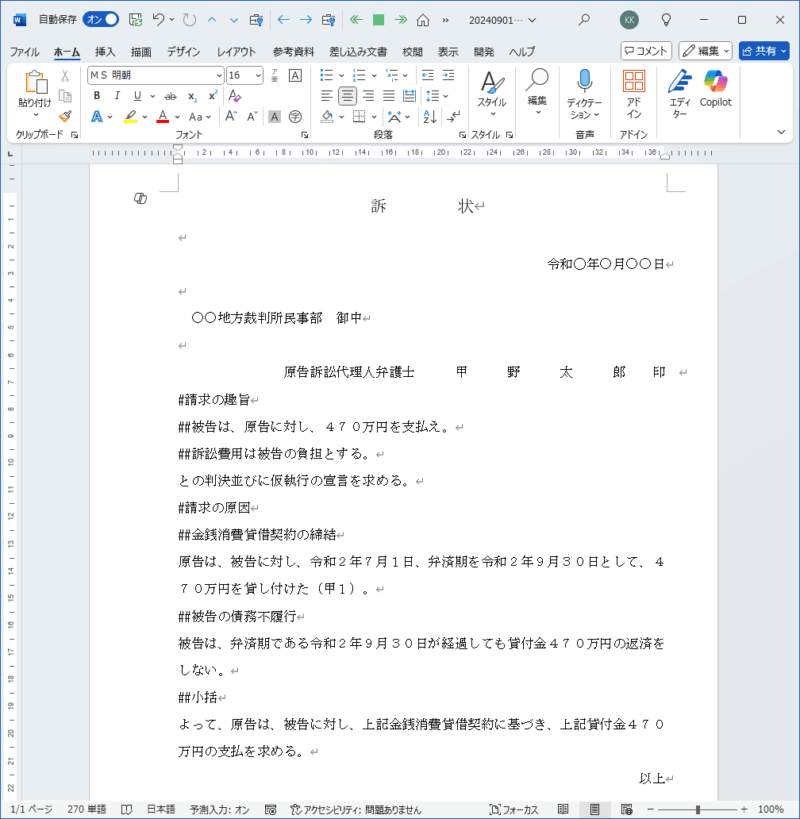Viewport: 800px width, 819px height.
Task: Align text to the left
Action: pos(326,96)
